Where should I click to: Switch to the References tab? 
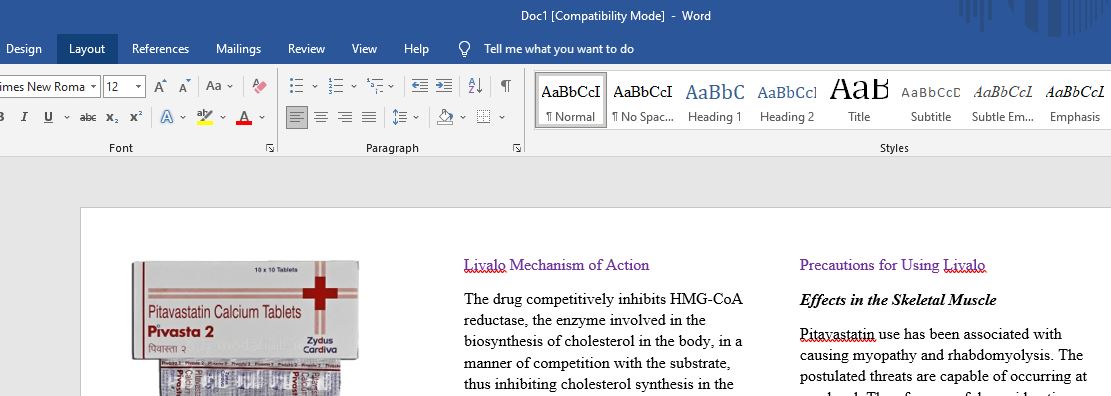[161, 49]
